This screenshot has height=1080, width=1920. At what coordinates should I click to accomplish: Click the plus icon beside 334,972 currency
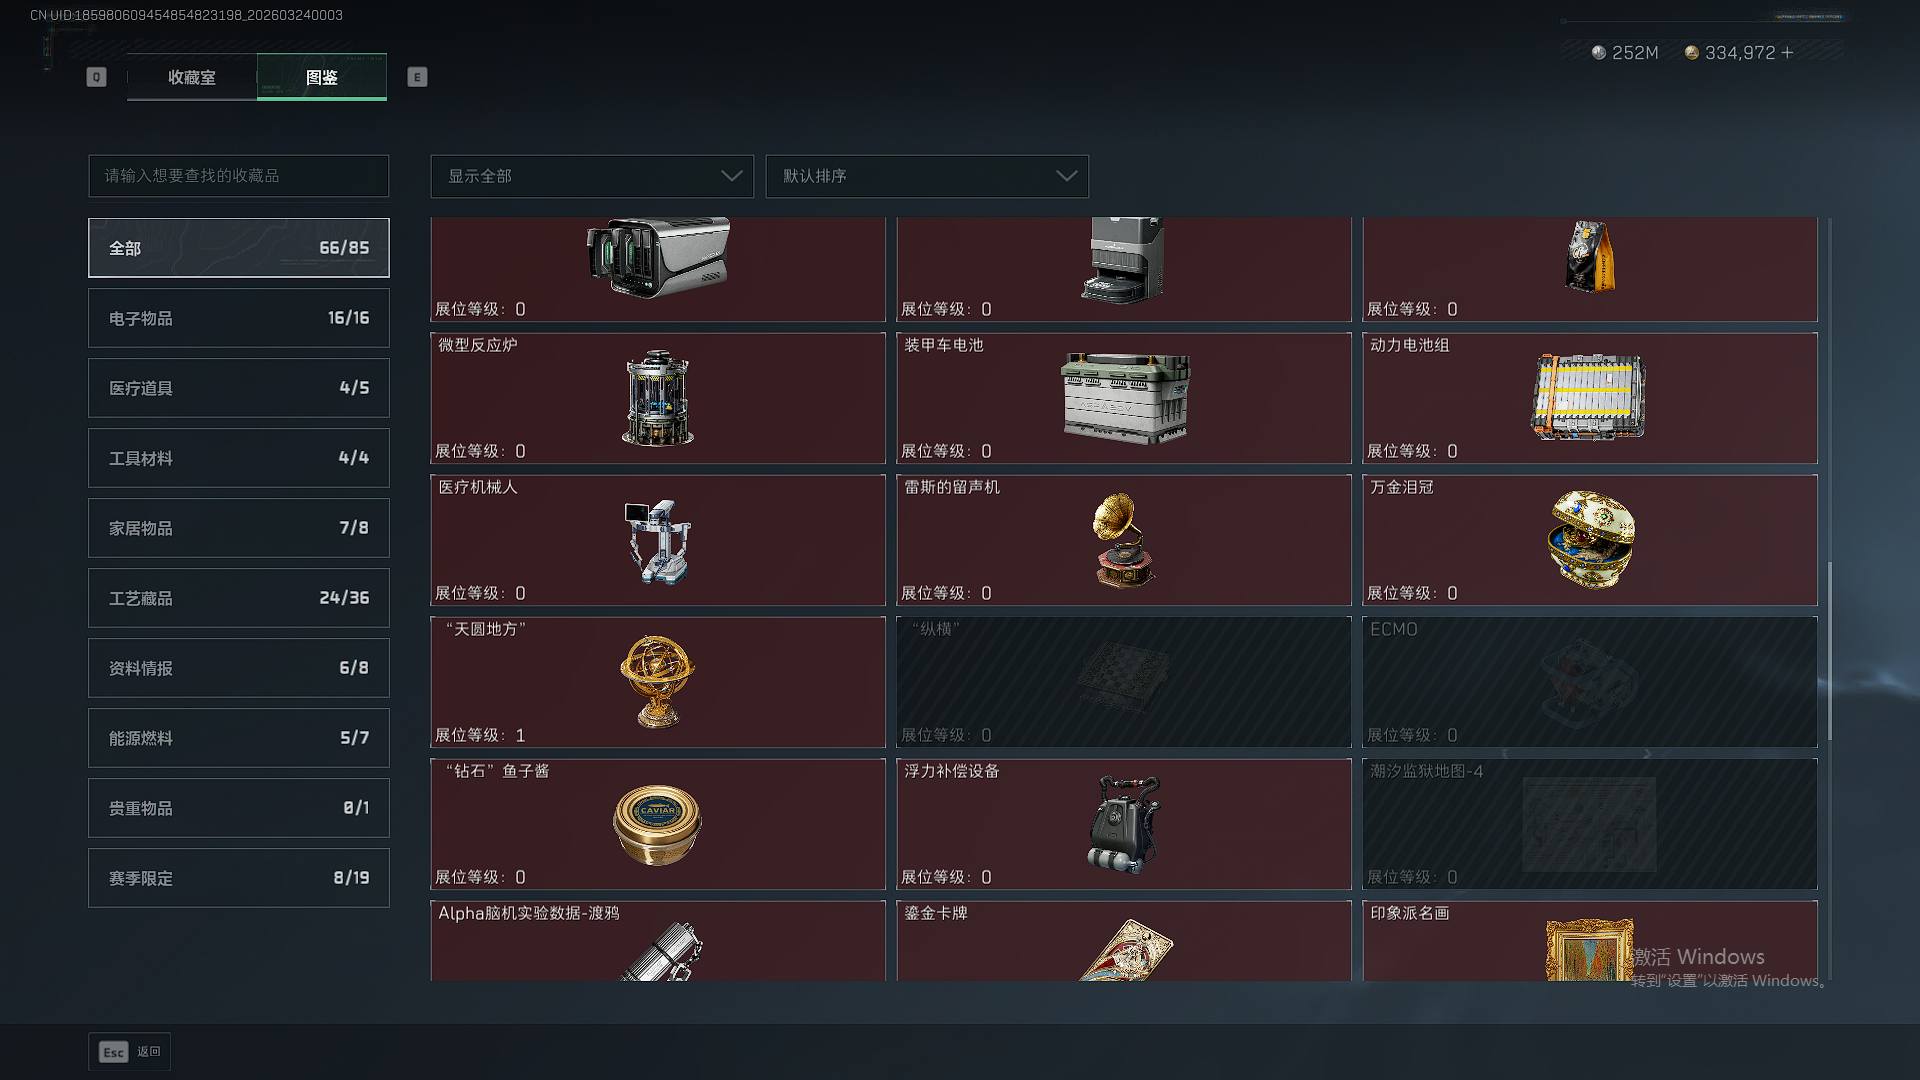tap(1787, 52)
